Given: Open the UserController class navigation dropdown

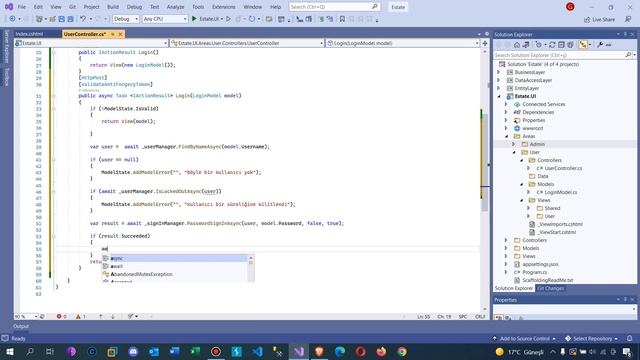Looking at the screenshot, I should click(x=247, y=43).
